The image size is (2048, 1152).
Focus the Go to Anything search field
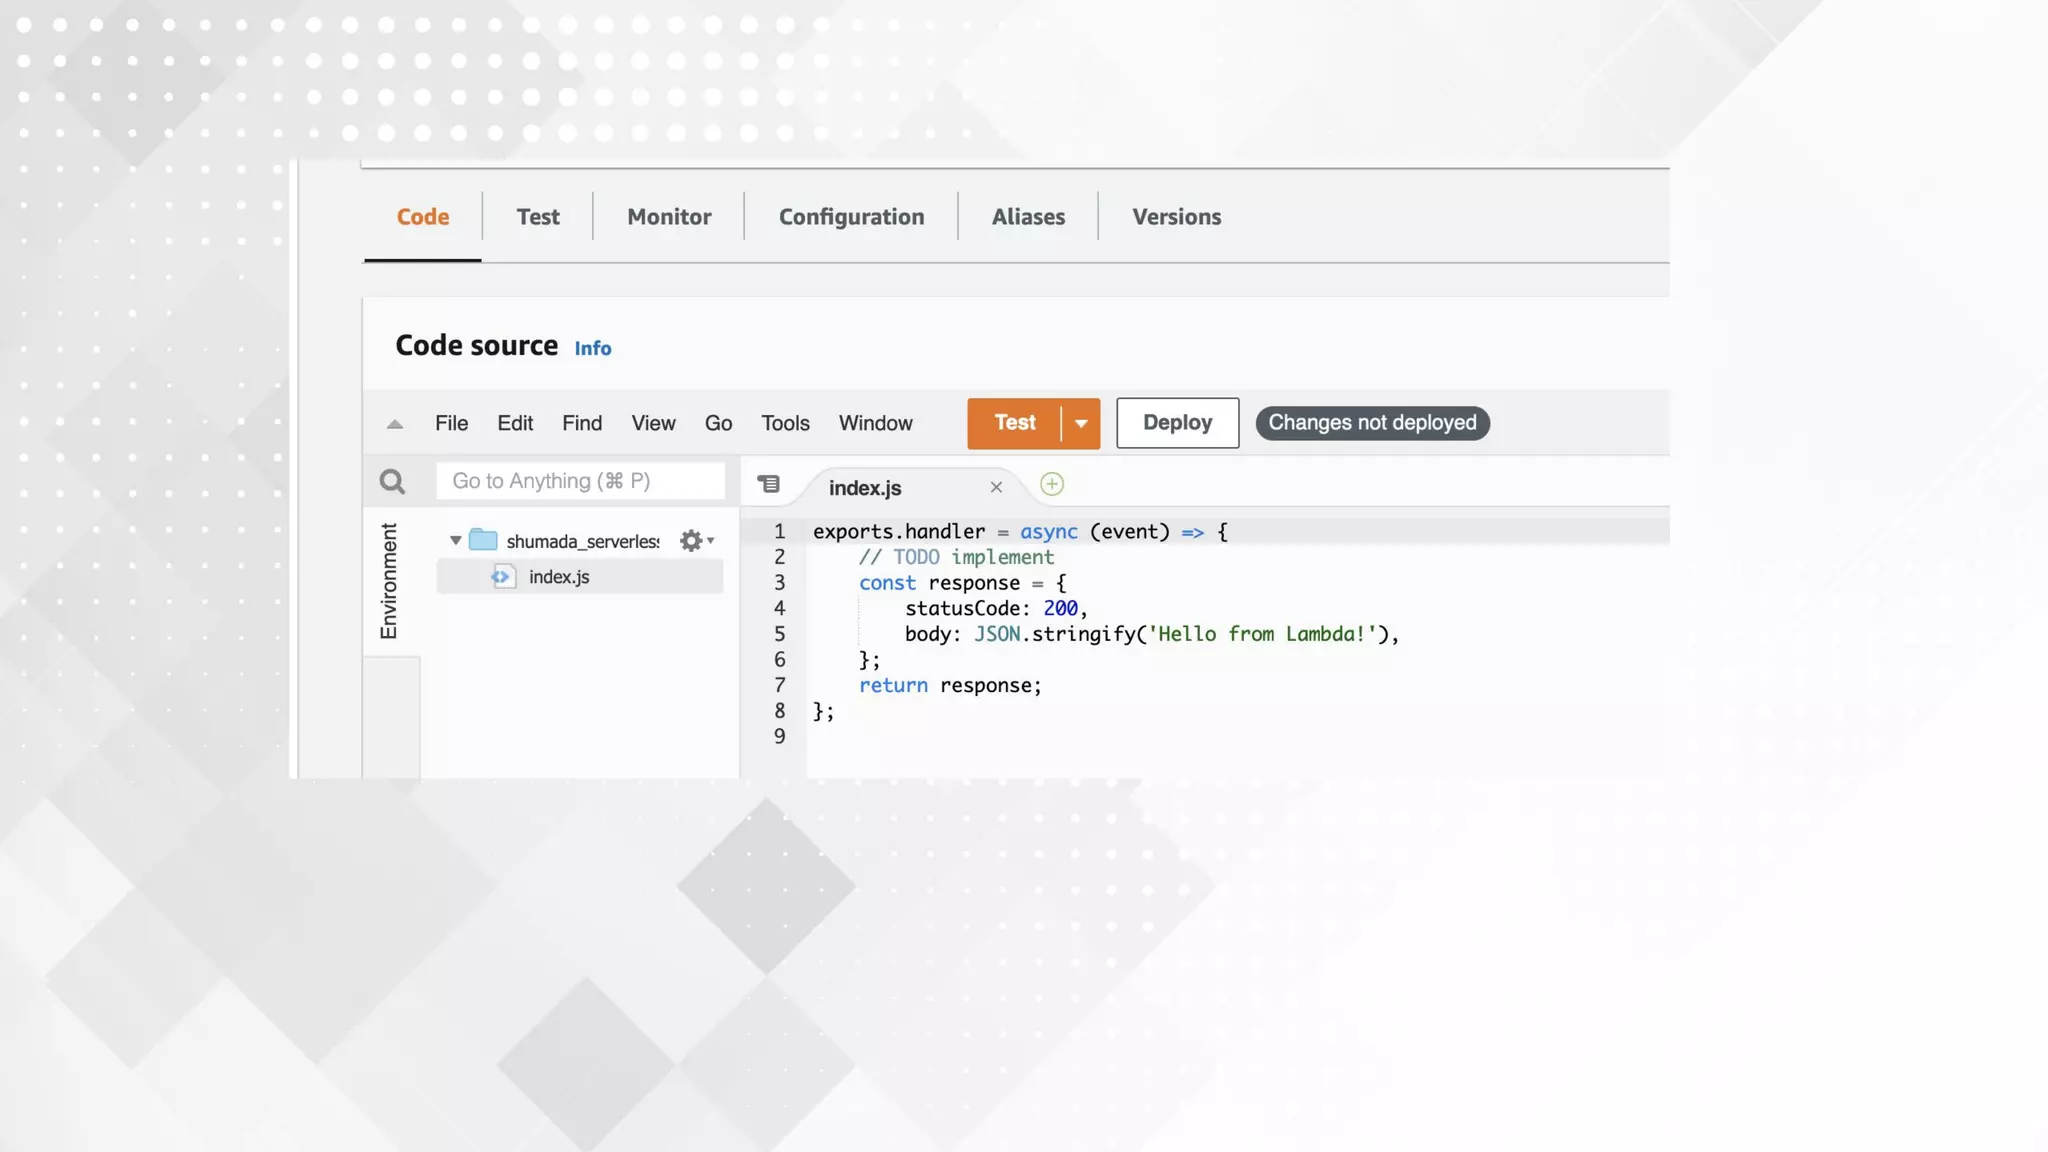tap(580, 481)
